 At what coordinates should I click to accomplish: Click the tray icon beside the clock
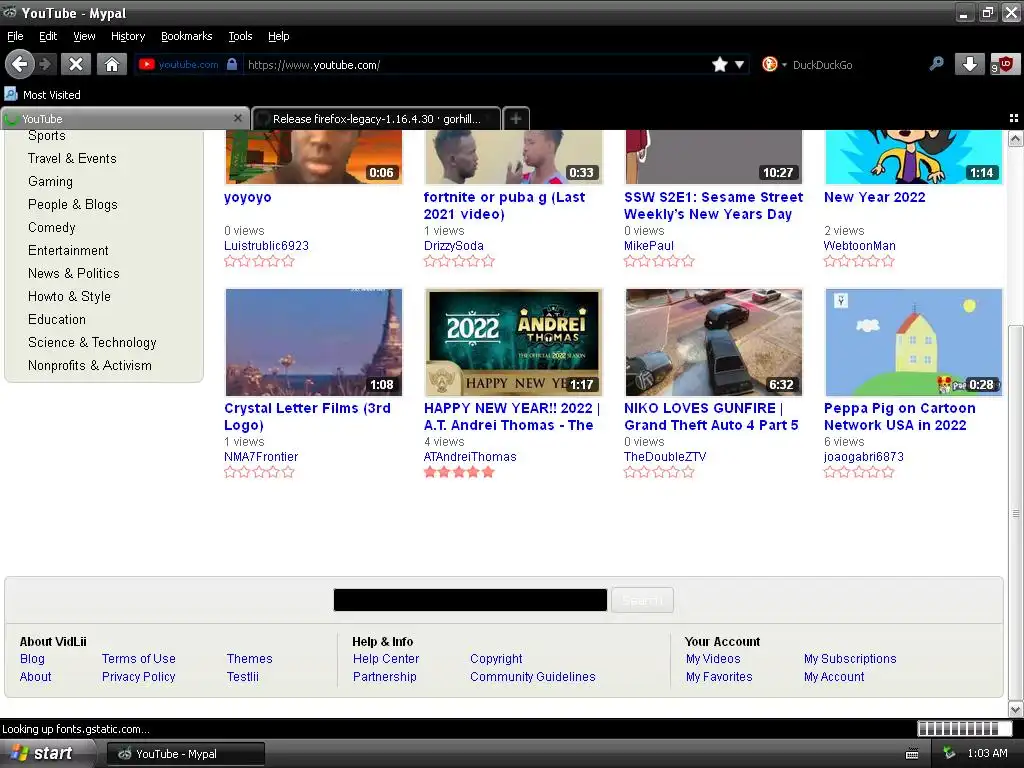click(949, 754)
